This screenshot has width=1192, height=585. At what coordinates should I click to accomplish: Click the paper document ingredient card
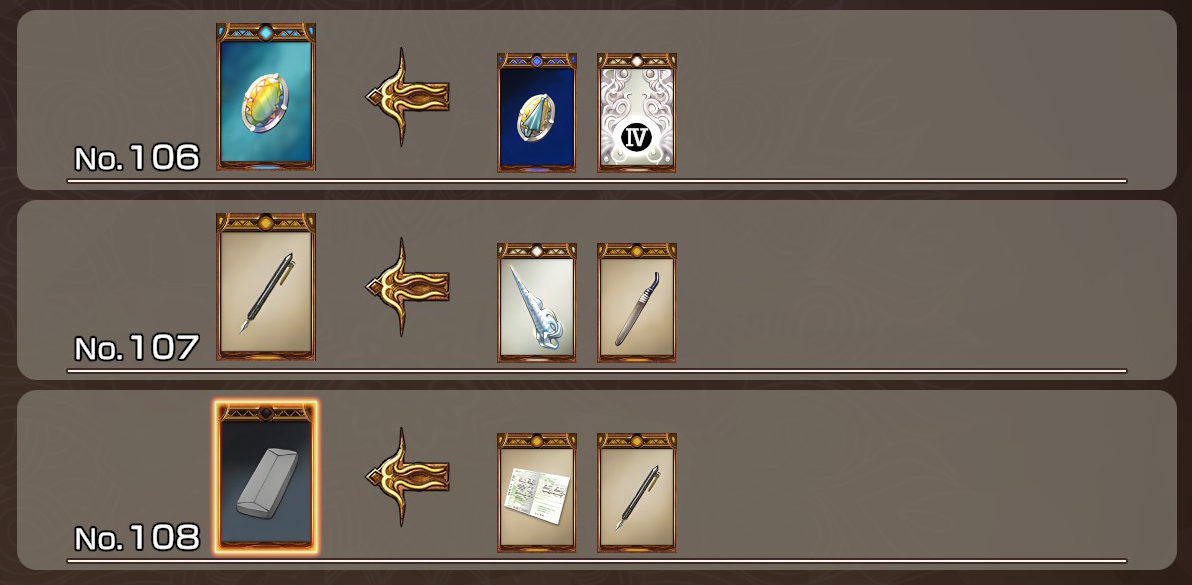(537, 492)
